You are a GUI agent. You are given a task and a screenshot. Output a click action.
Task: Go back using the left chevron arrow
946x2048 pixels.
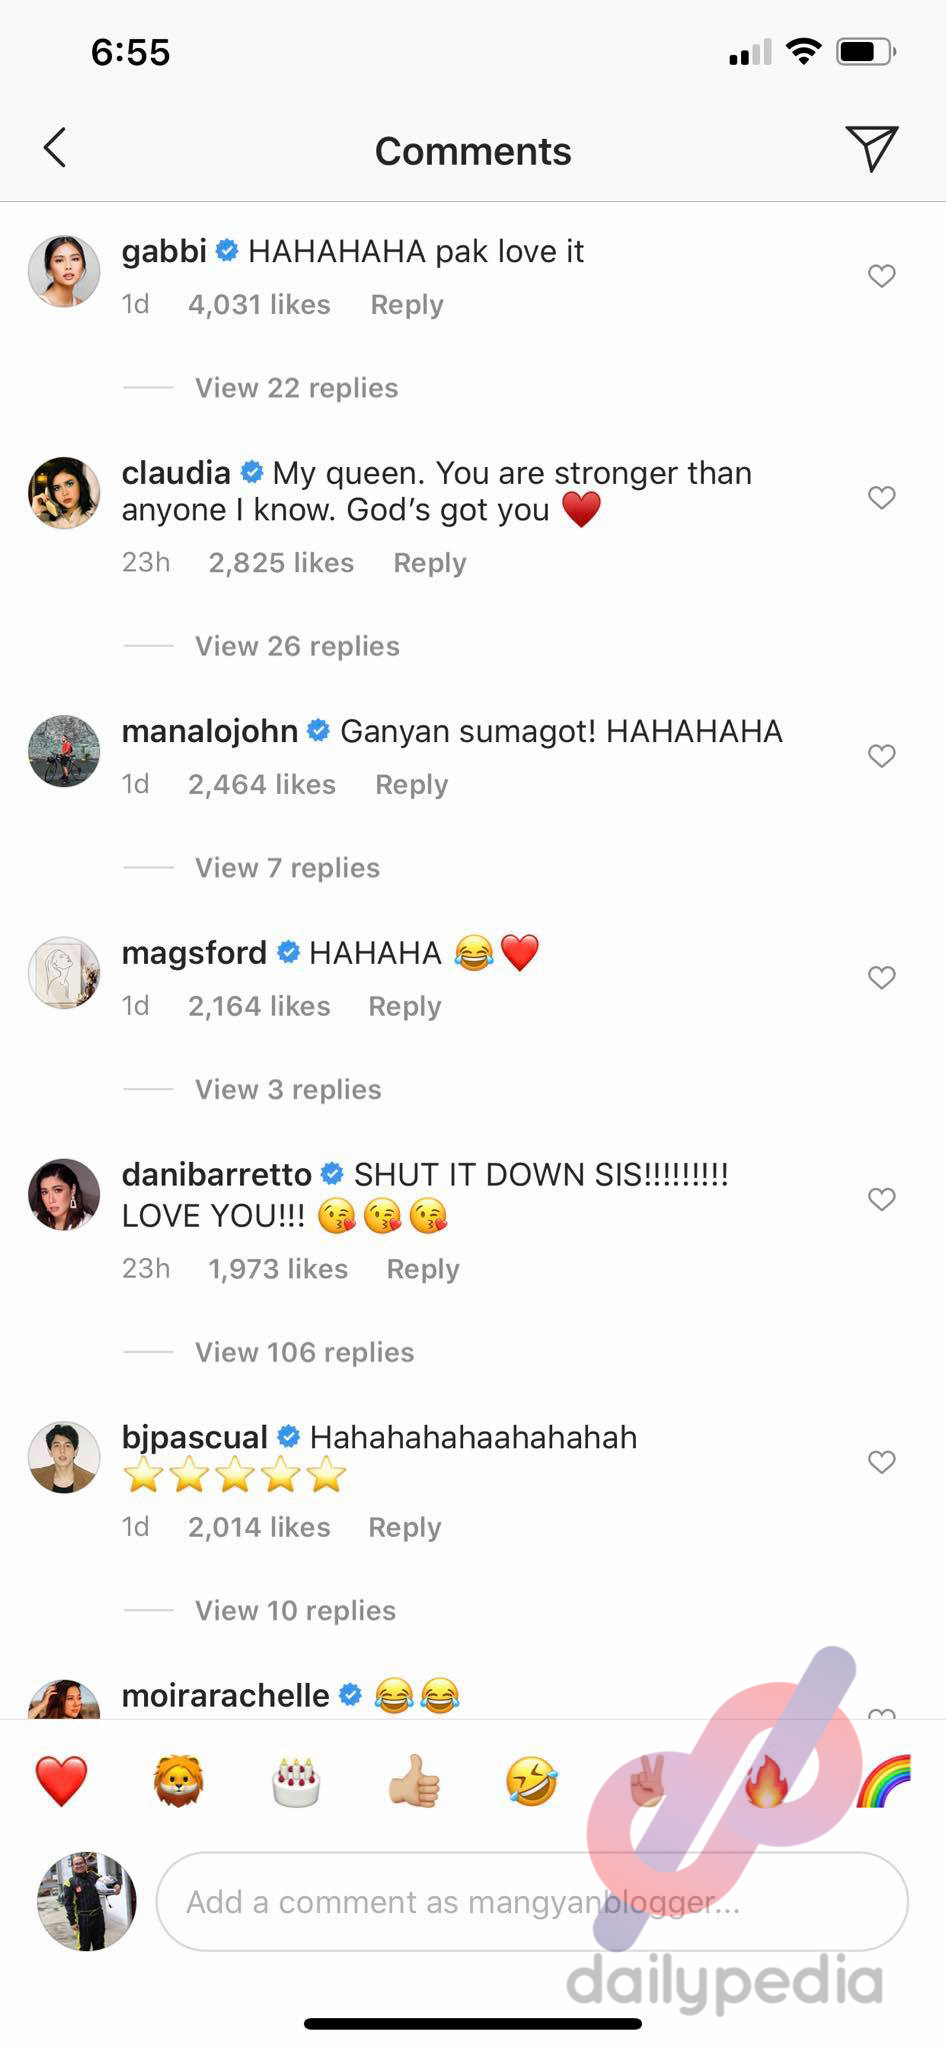(55, 148)
